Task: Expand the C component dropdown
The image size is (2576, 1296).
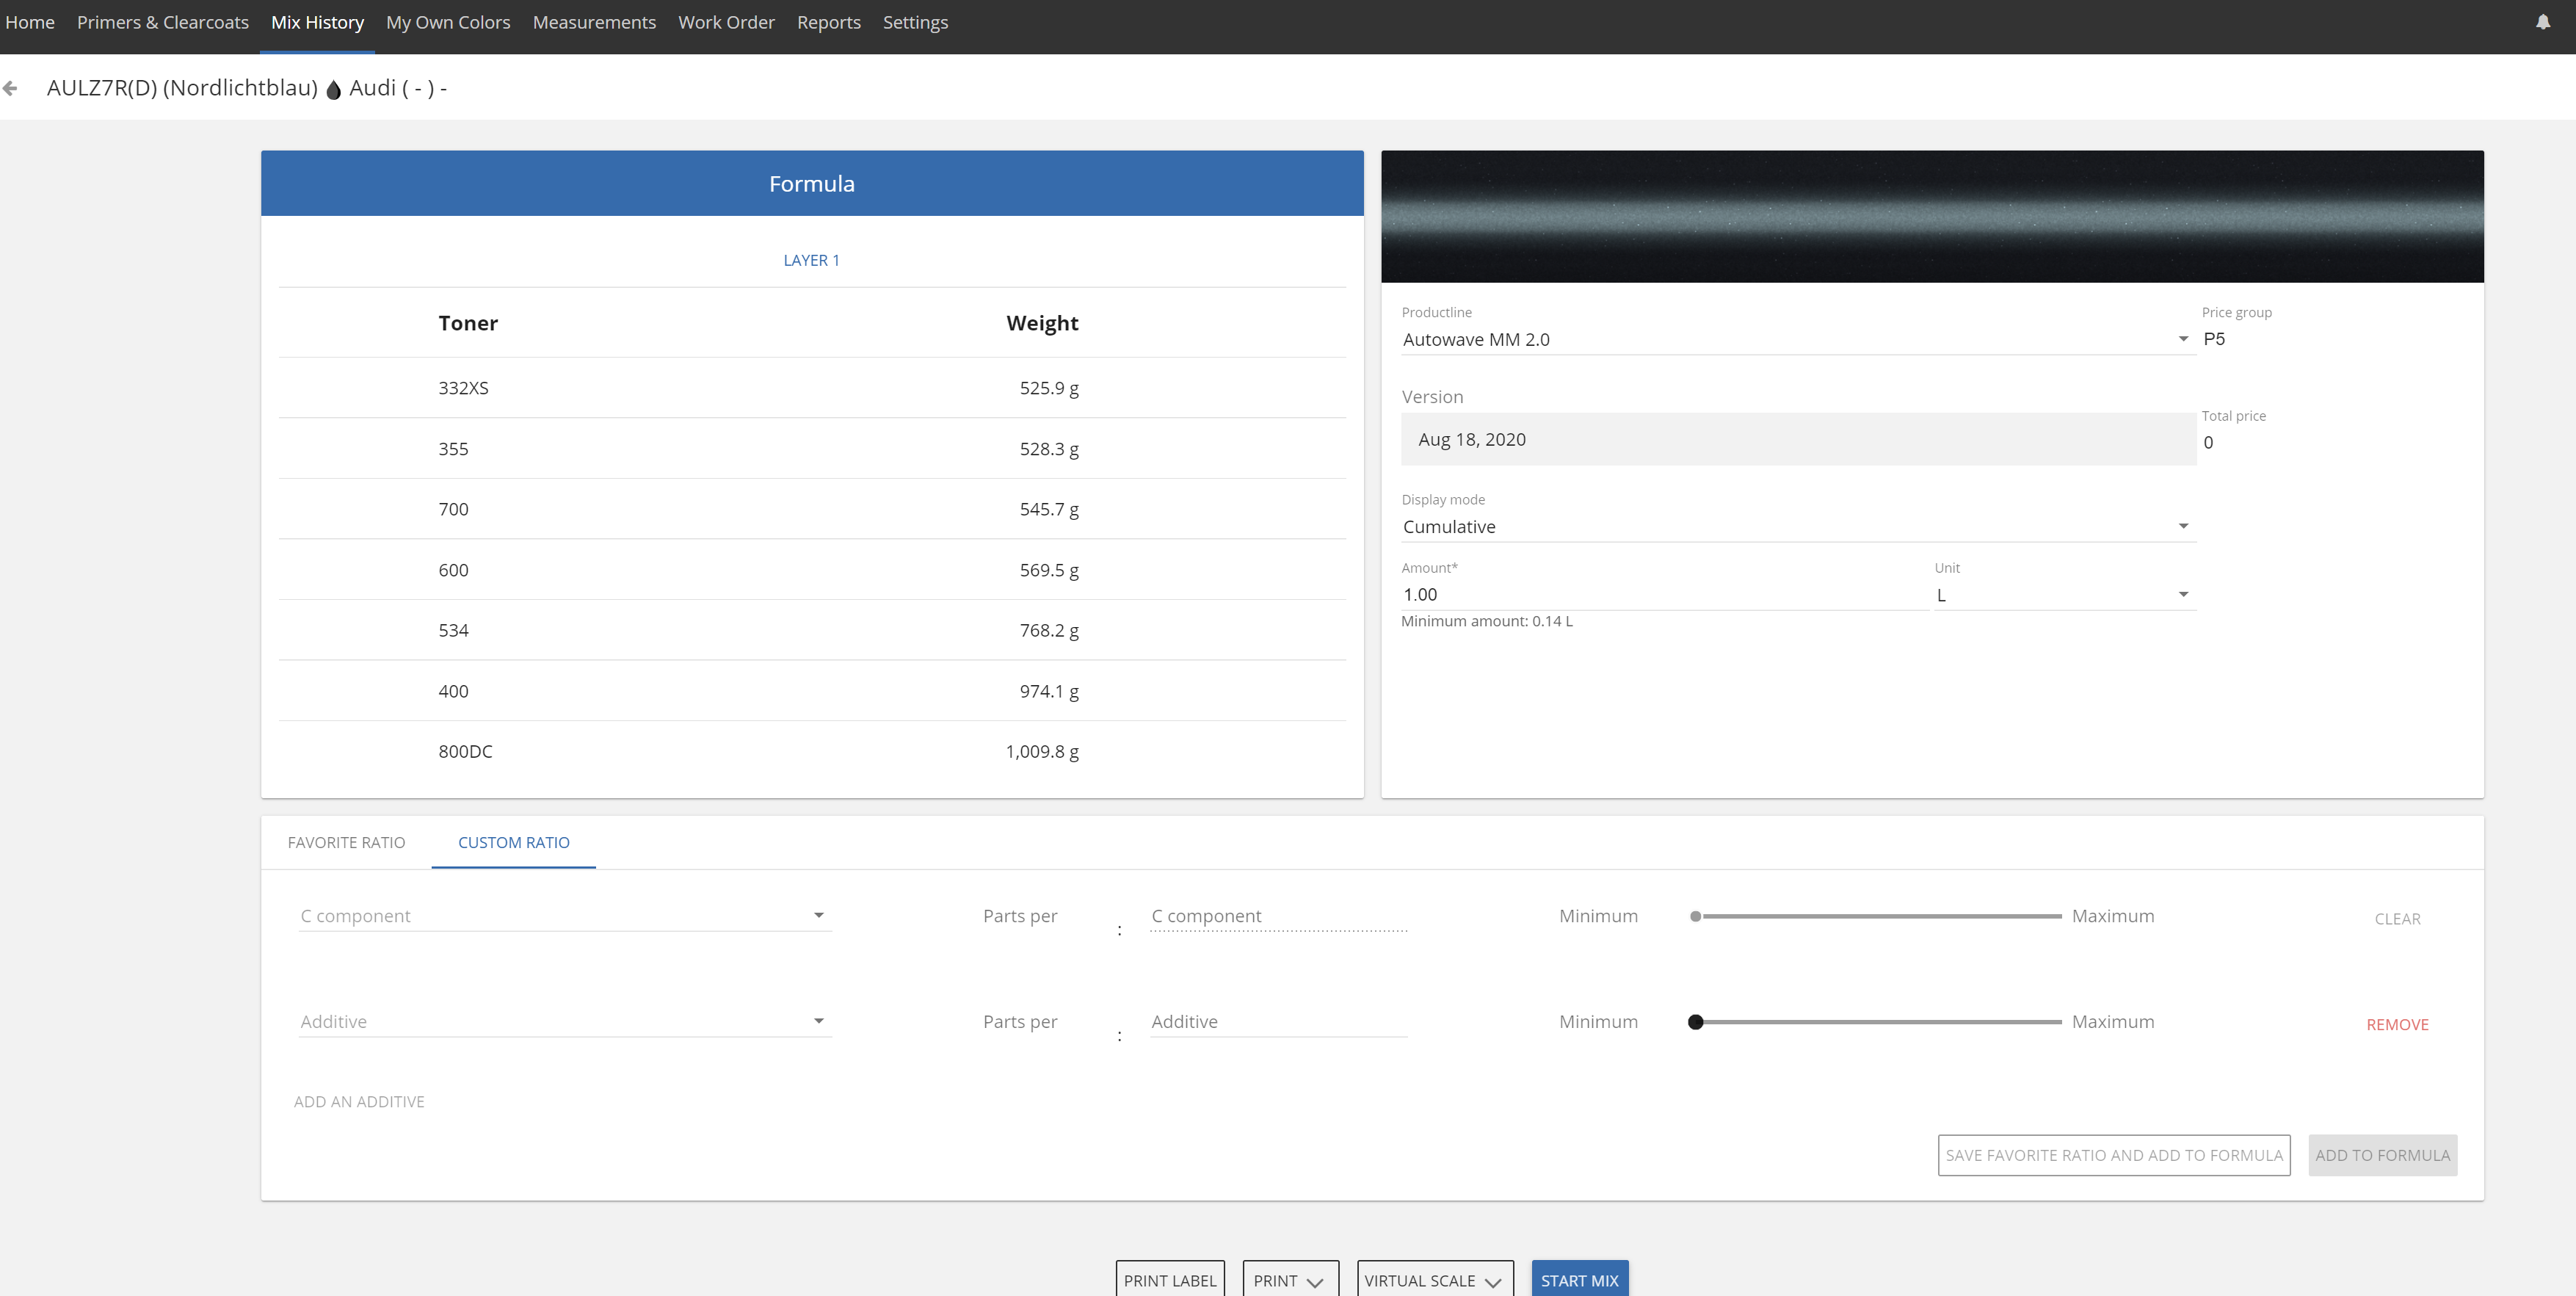Action: 564,916
